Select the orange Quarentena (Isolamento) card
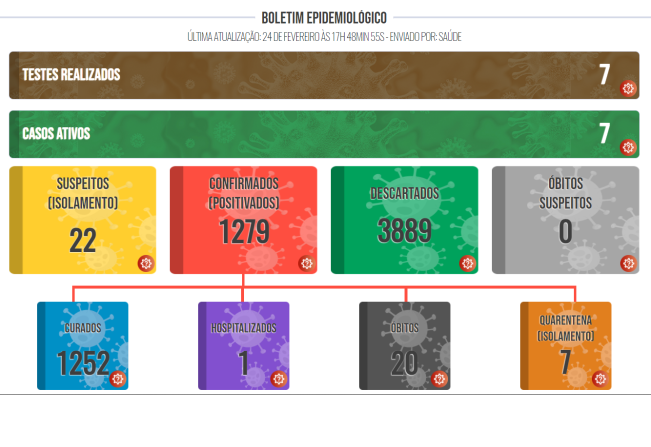The width and height of the screenshot is (651, 447). (x=565, y=346)
